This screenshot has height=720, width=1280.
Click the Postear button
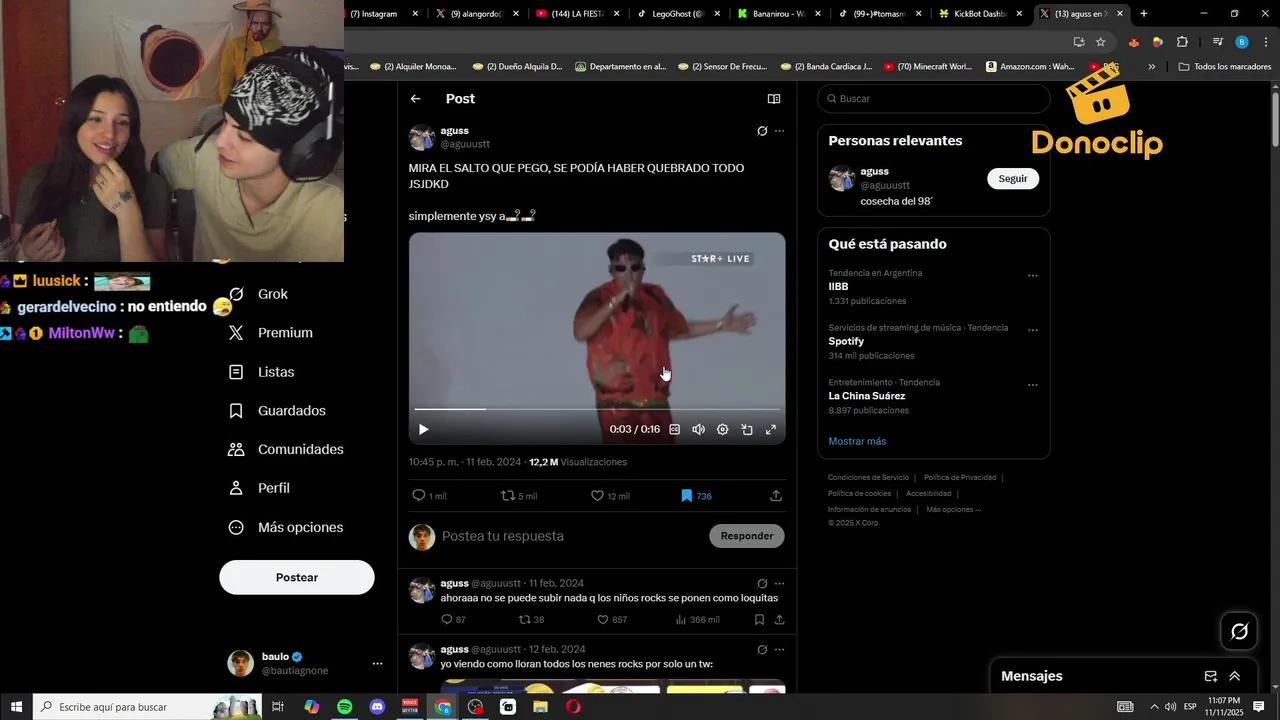[297, 577]
